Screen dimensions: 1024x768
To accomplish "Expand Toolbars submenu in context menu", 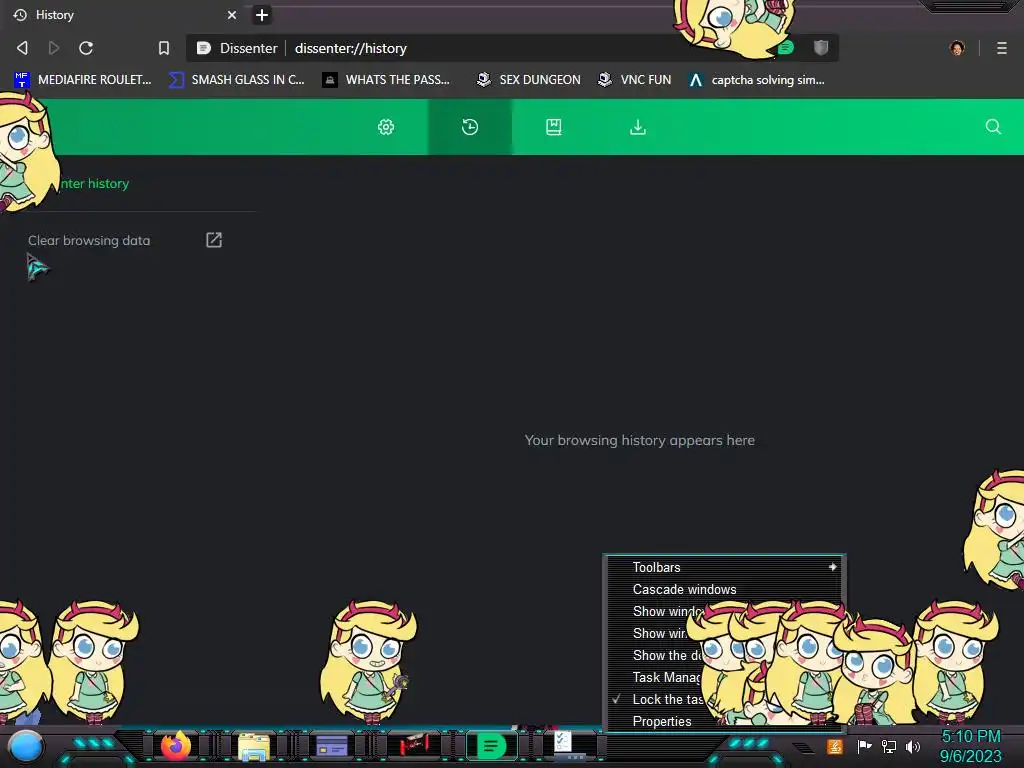I will (725, 567).
